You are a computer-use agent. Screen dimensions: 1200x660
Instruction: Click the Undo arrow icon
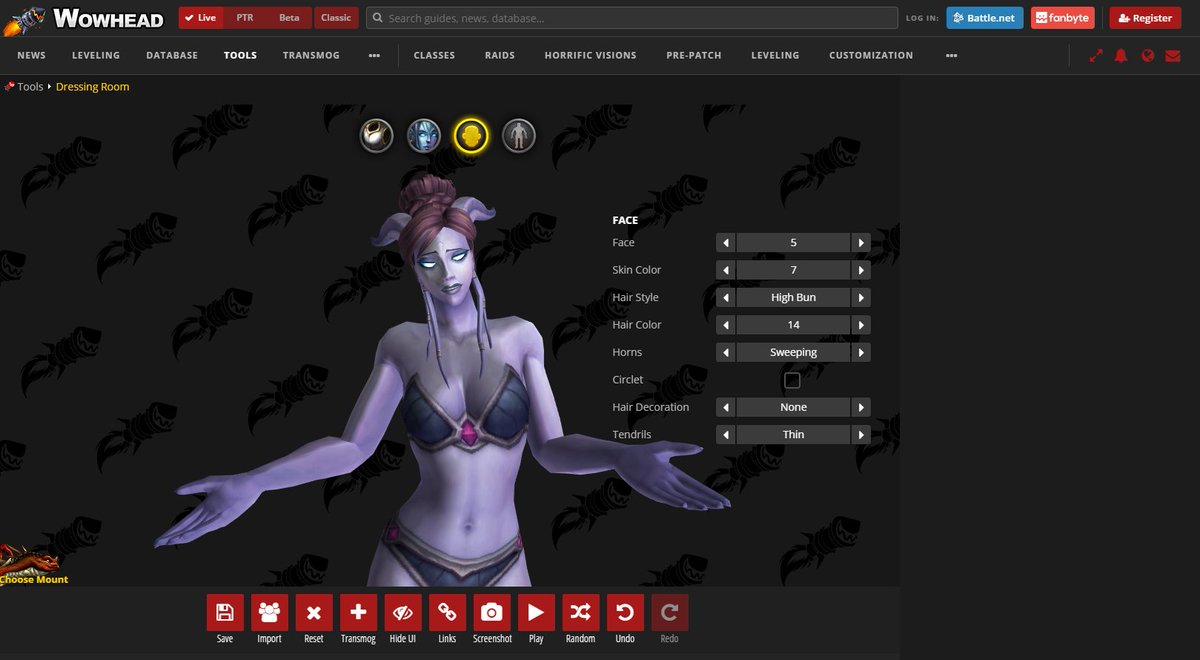[x=625, y=613]
